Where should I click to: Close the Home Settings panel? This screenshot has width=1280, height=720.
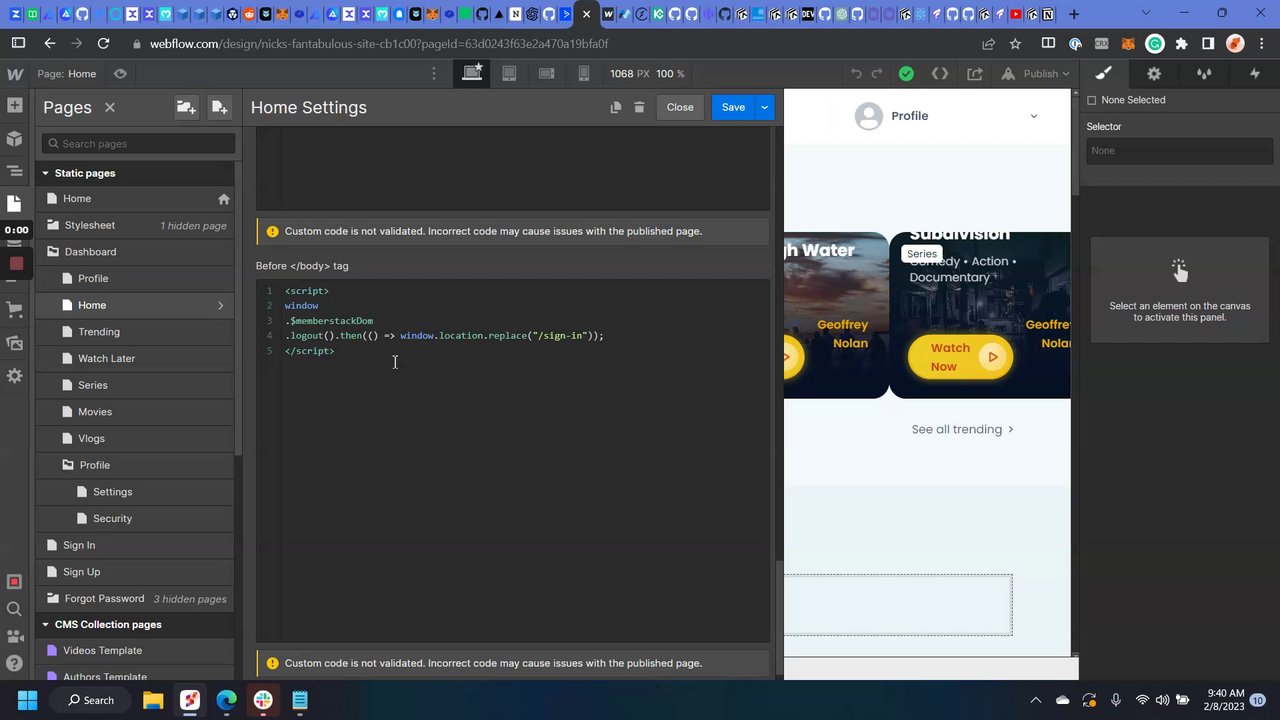click(x=680, y=107)
